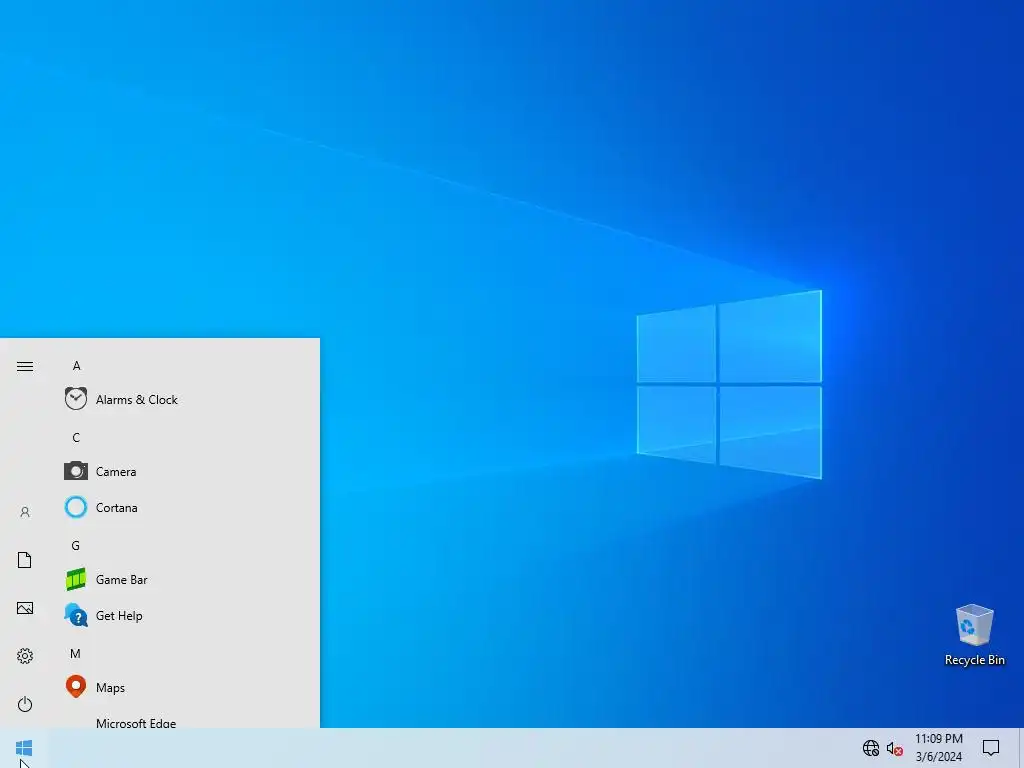The height and width of the screenshot is (768, 1024).
Task: Launch the Cortana app icon
Action: coord(76,507)
